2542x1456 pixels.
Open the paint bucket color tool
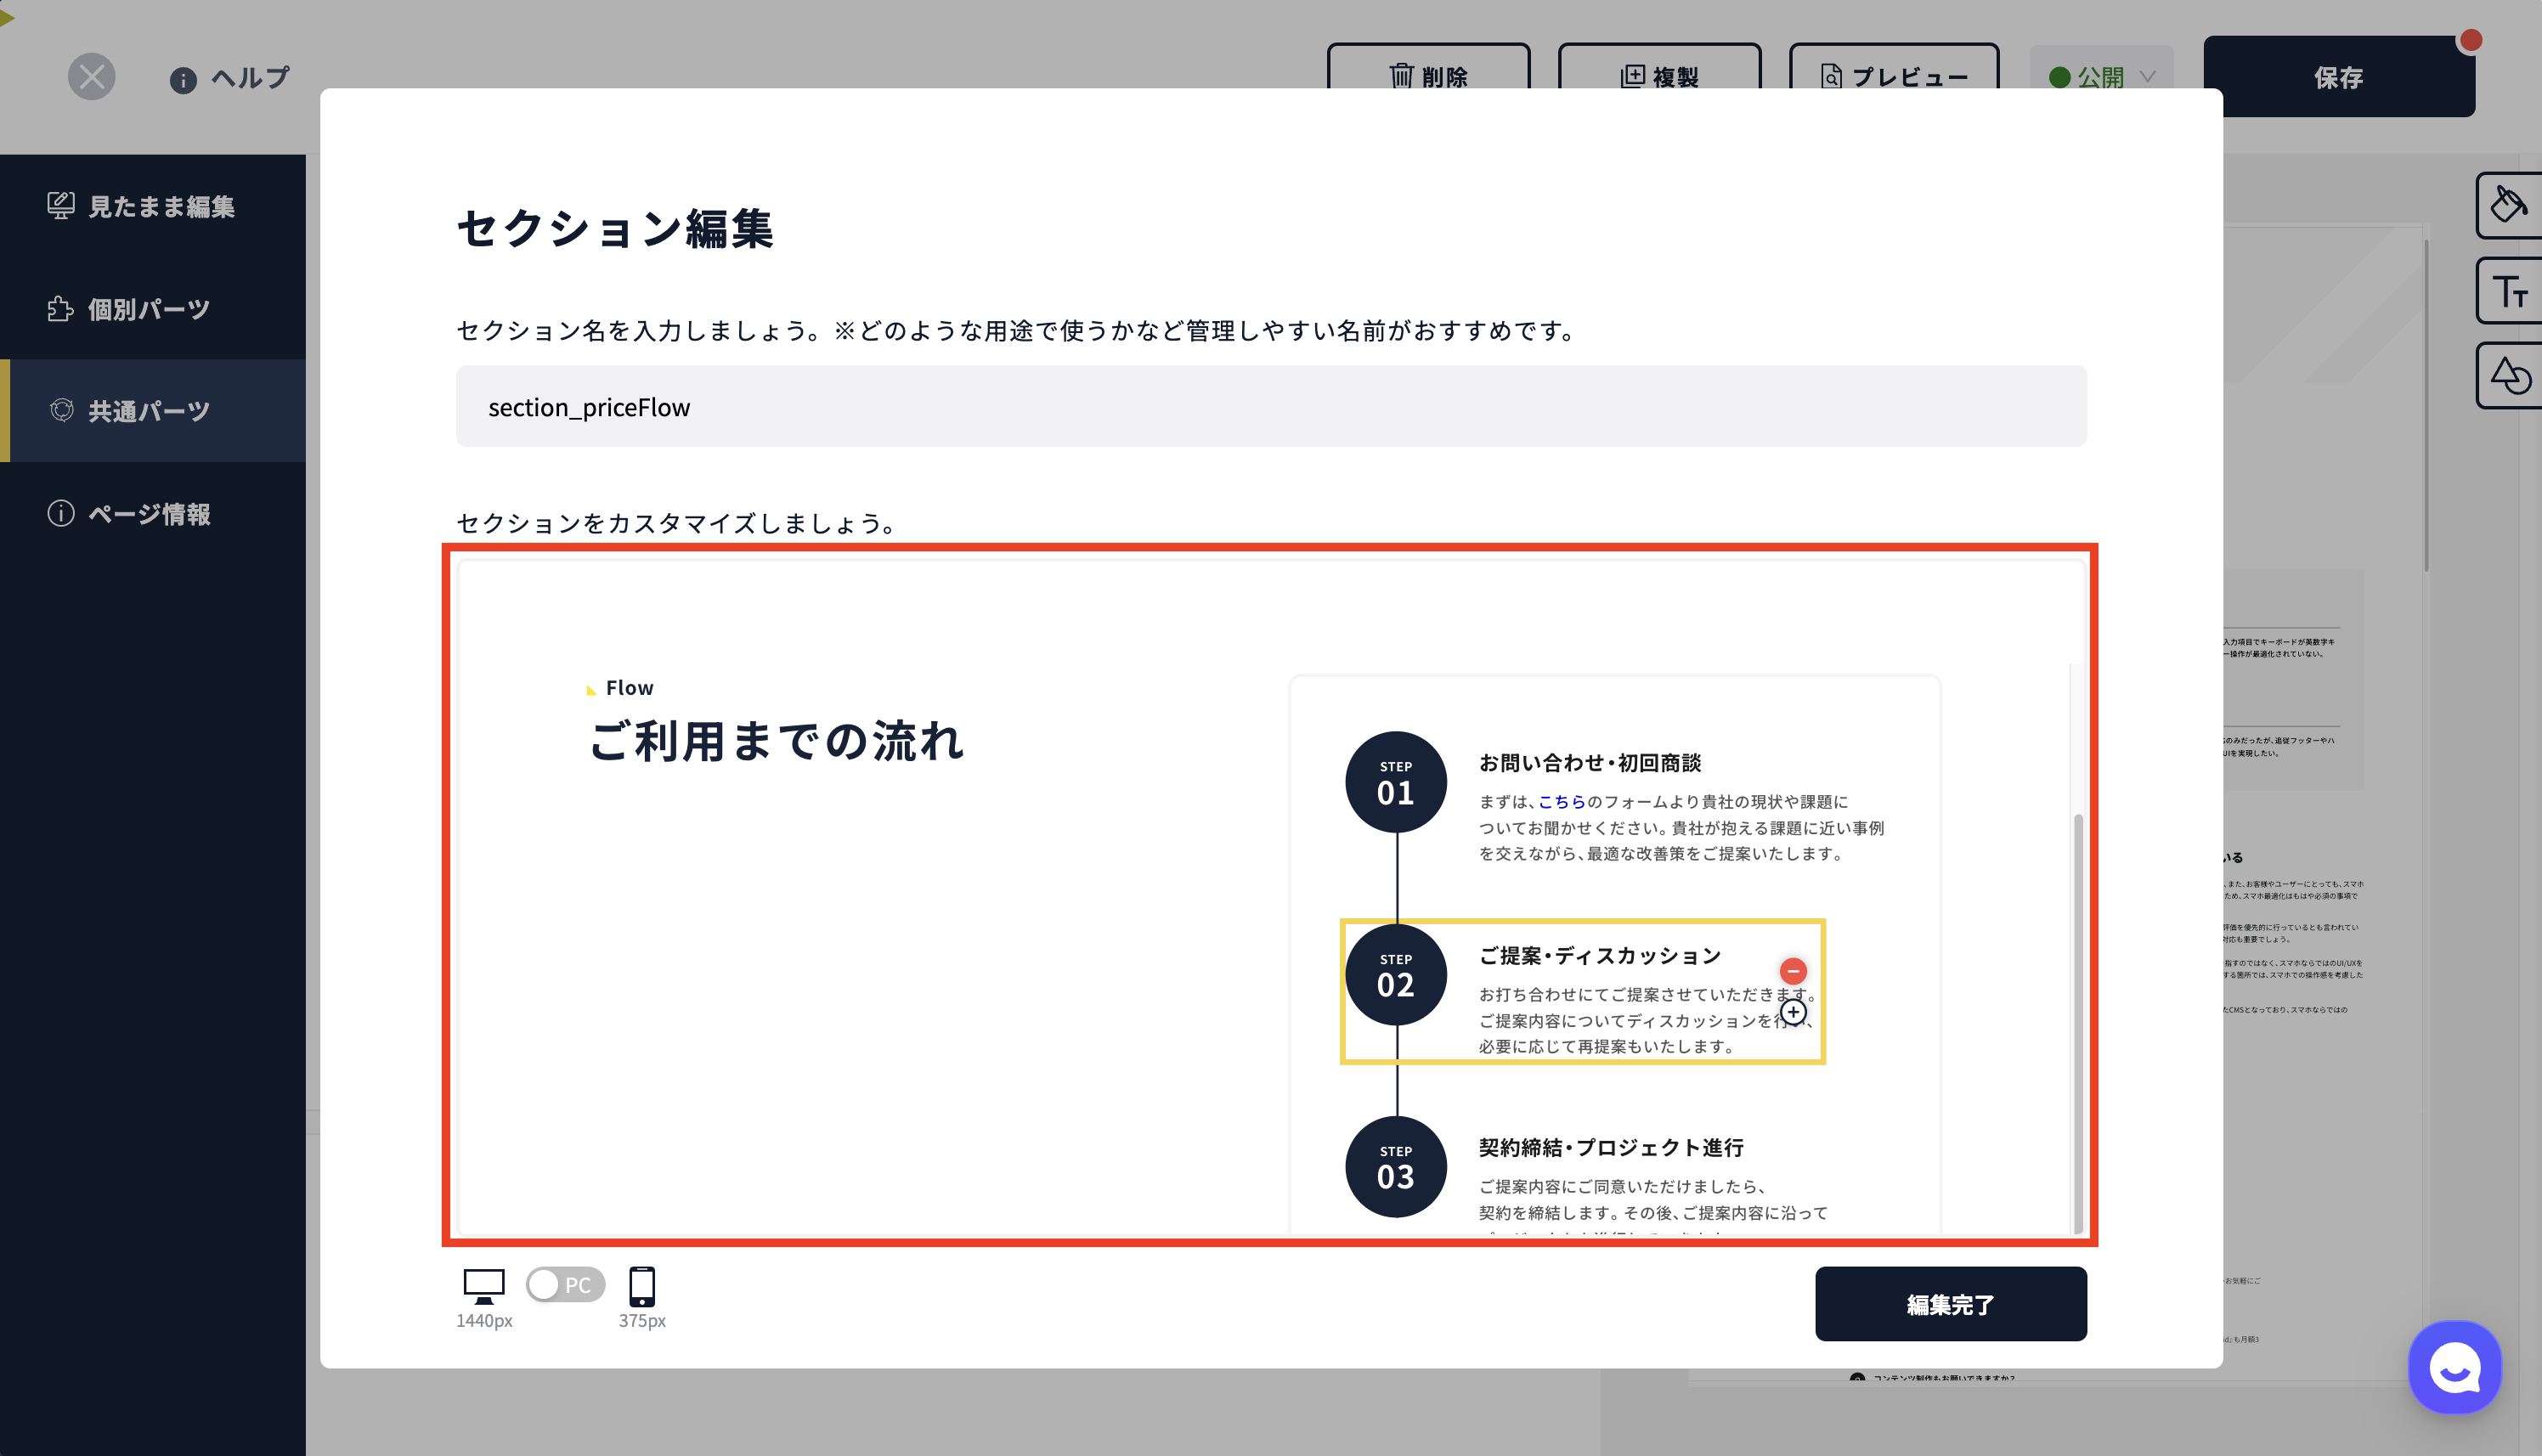pos(2509,205)
